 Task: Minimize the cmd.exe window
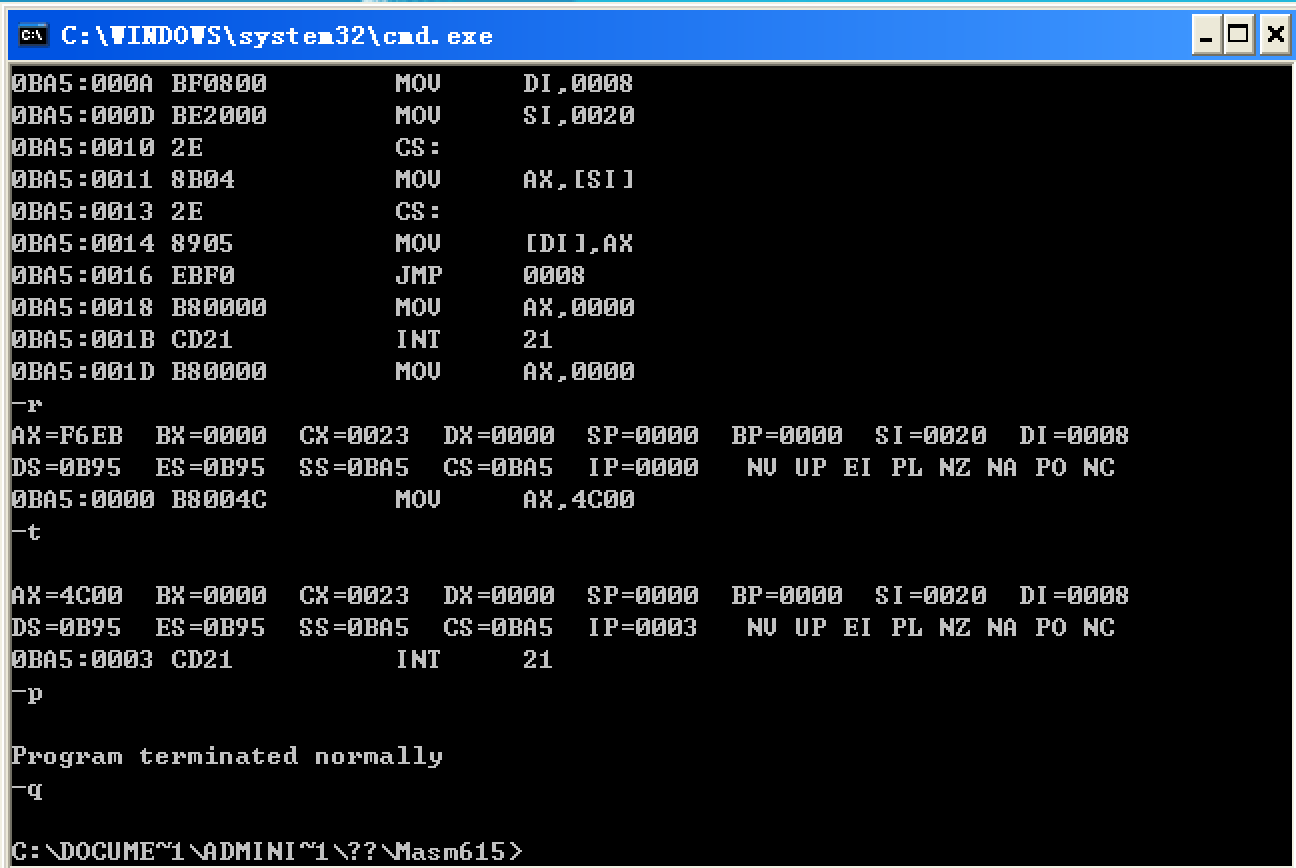[x=1207, y=37]
